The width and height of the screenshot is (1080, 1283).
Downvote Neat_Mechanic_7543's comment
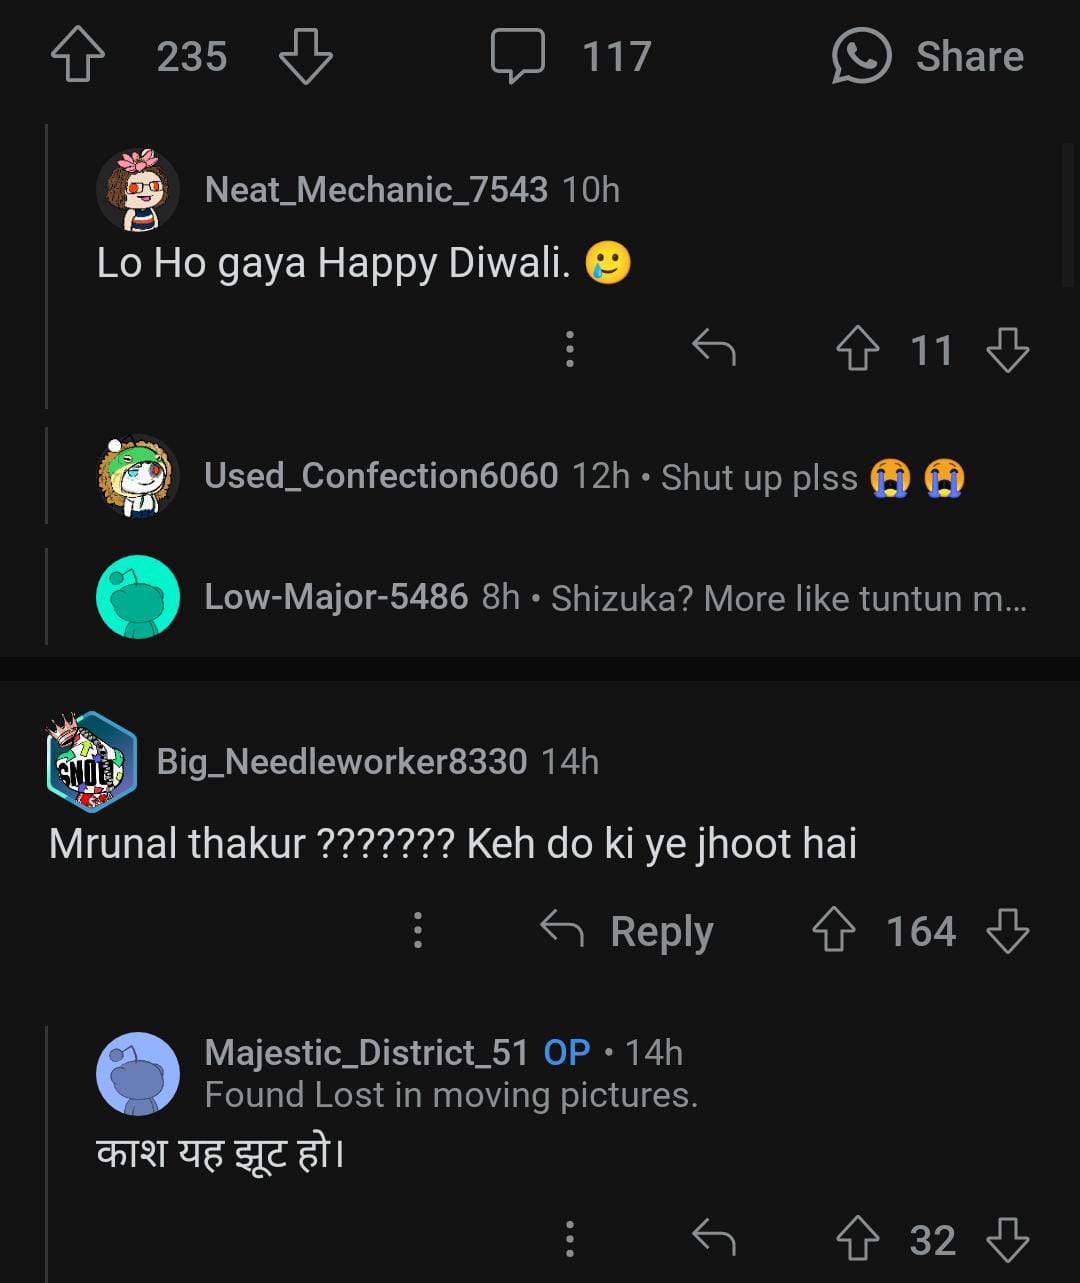pos(1007,350)
